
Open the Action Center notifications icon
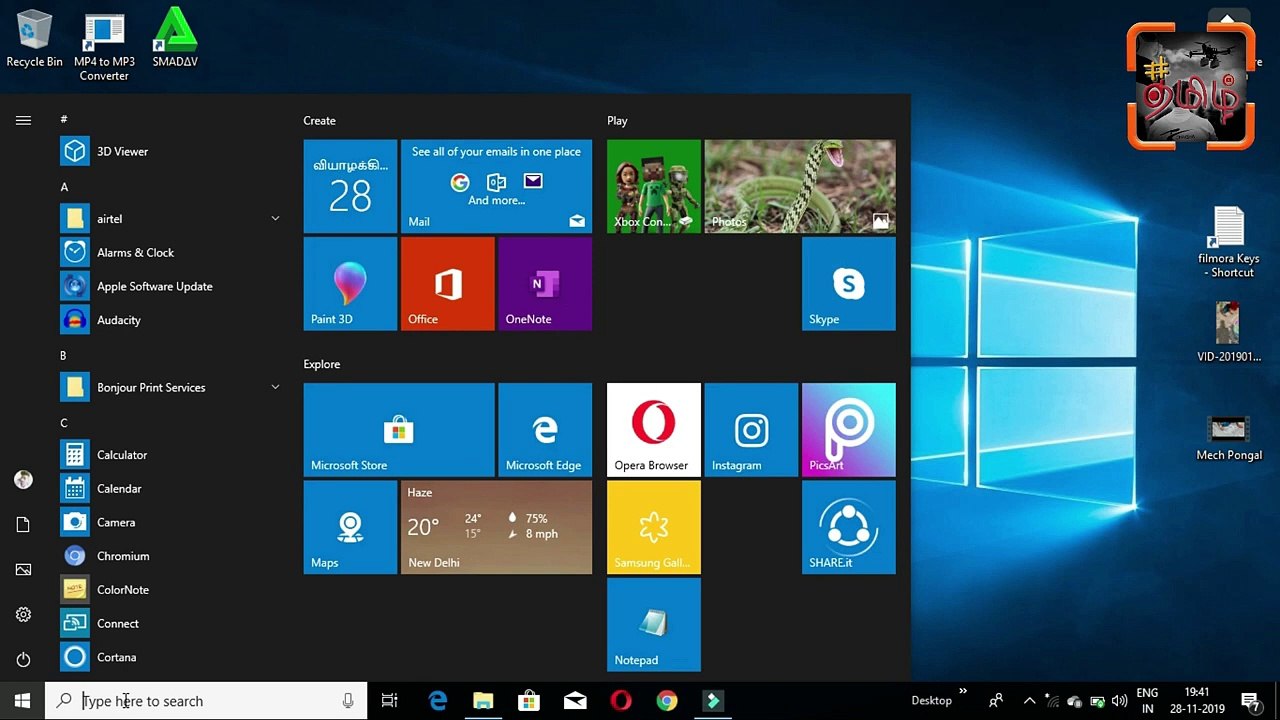pyautogui.click(x=1250, y=701)
